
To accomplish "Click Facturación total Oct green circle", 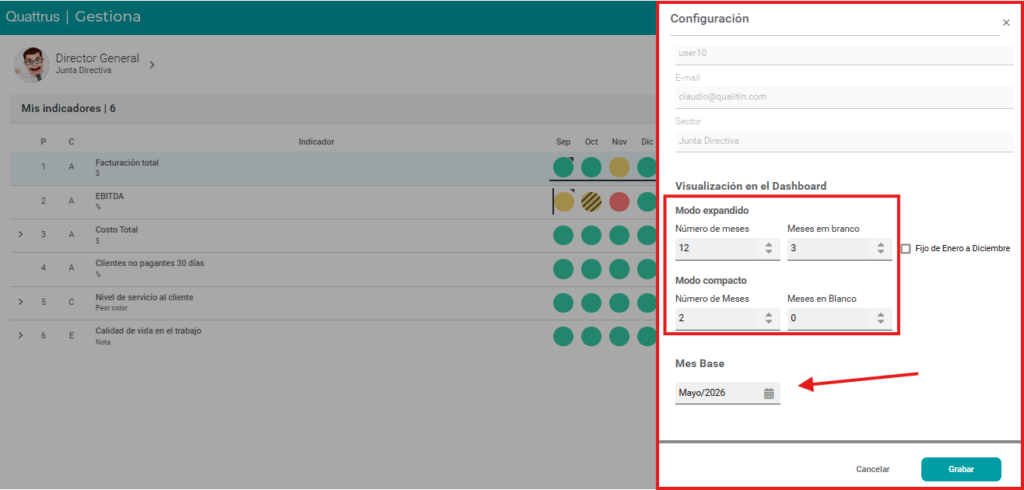I will point(591,167).
